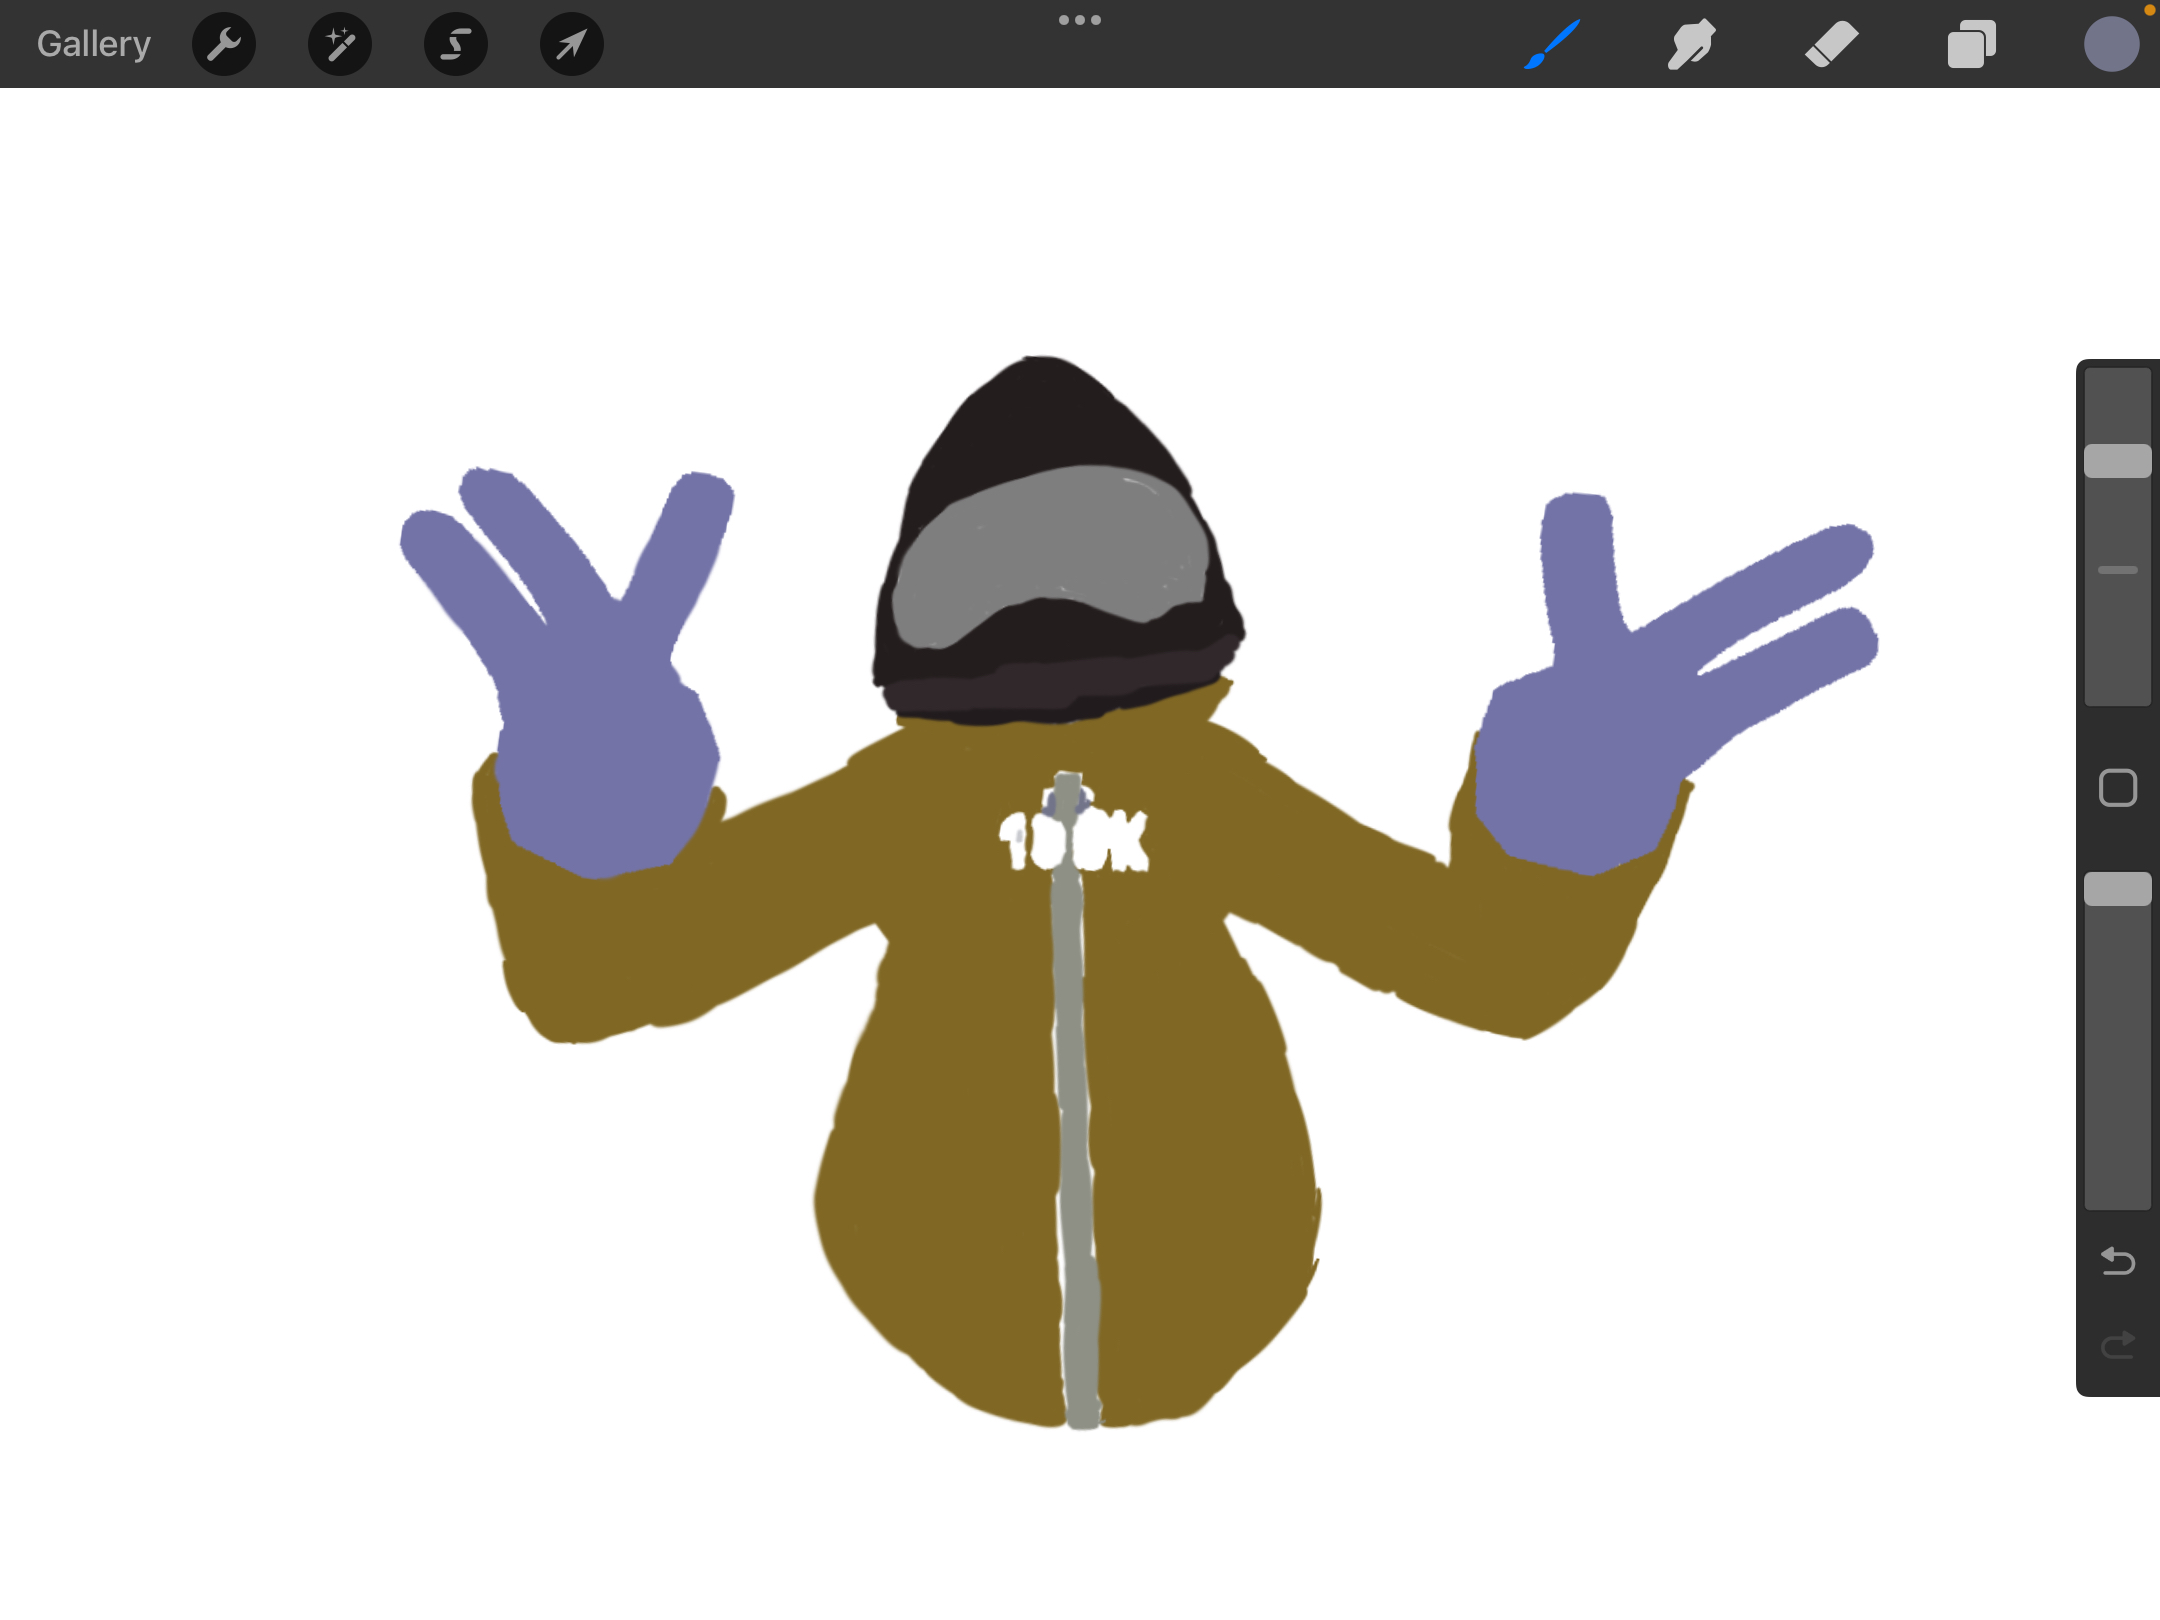
Task: Undo the last action
Action: point(2118,1261)
